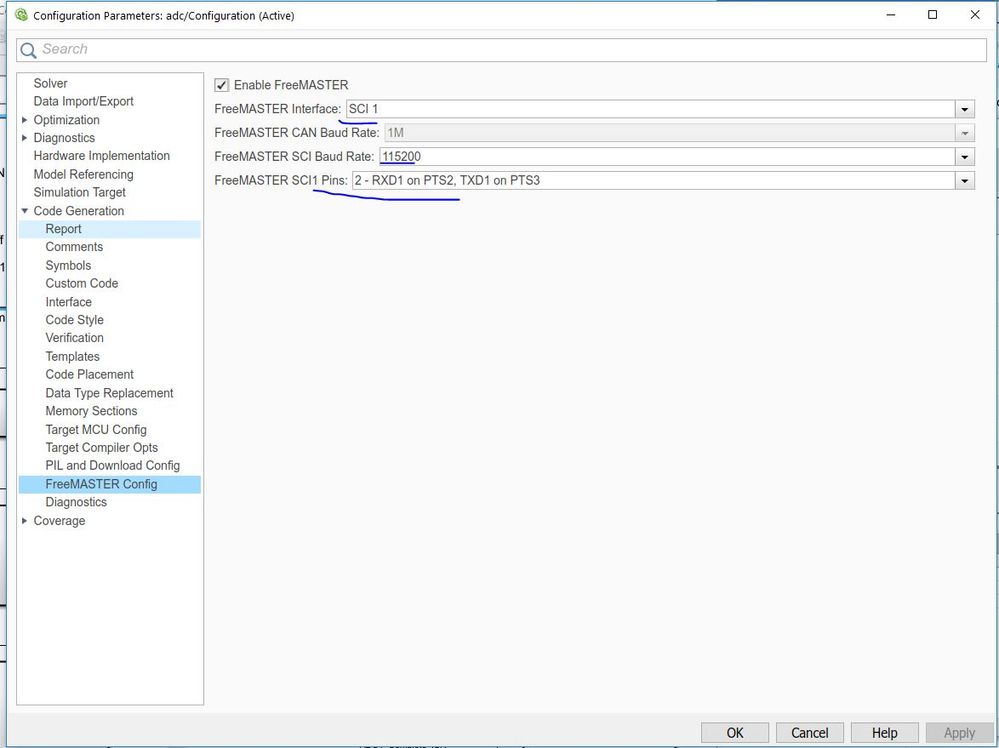
Task: Click the Optimization label in tree
Action: [x=66, y=120]
